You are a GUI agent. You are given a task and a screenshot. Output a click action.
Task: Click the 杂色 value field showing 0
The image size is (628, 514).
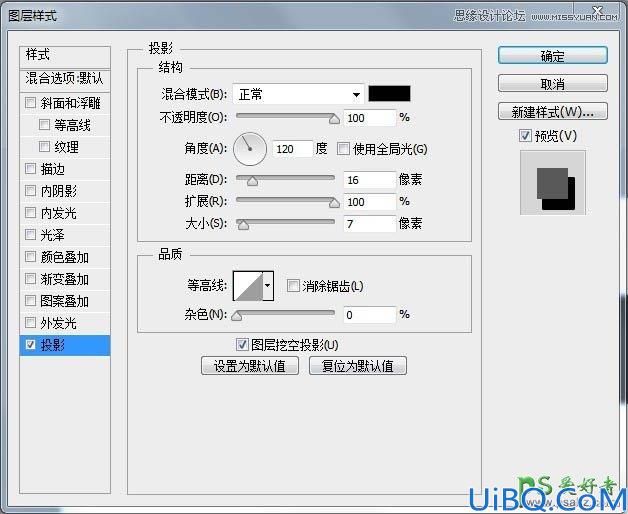tap(370, 315)
